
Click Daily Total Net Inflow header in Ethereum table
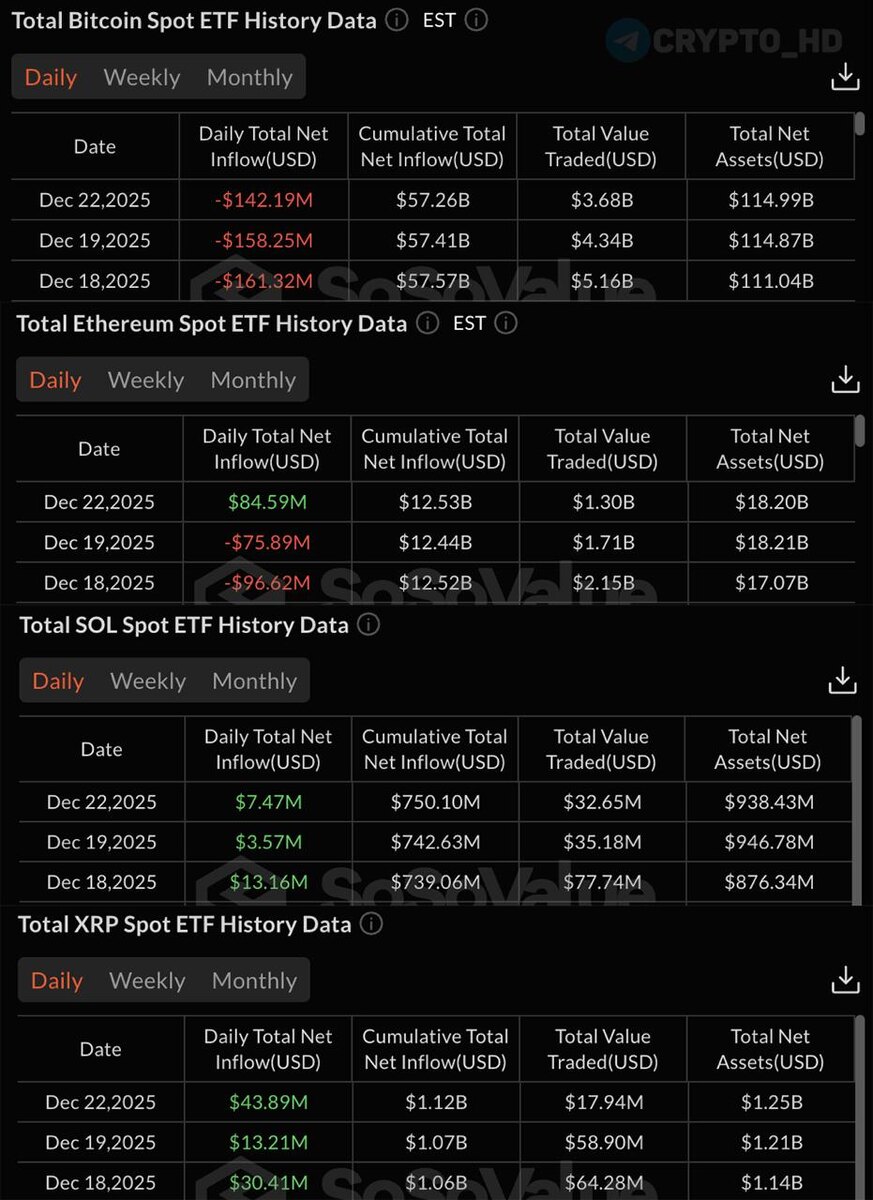click(x=267, y=449)
